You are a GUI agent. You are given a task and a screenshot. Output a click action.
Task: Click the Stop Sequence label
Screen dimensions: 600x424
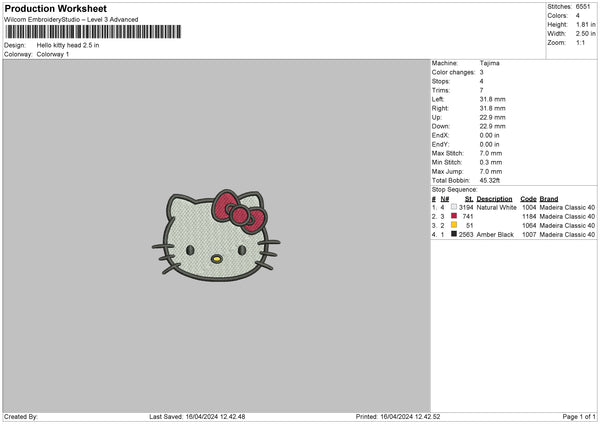[x=455, y=190]
